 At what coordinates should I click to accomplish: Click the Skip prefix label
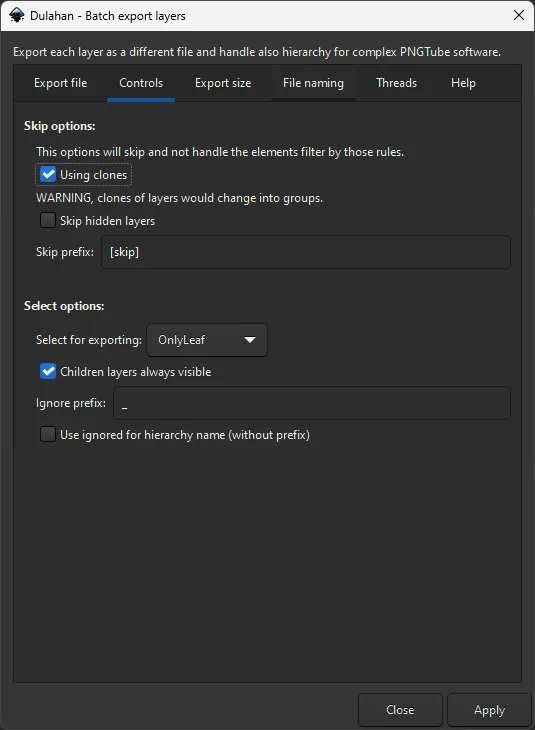tap(65, 252)
